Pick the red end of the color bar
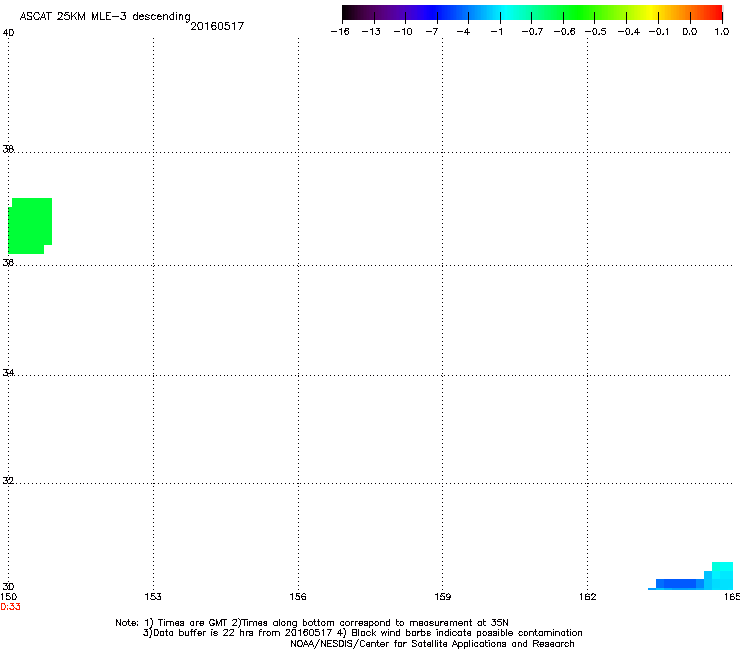740x650 pixels. tap(713, 12)
